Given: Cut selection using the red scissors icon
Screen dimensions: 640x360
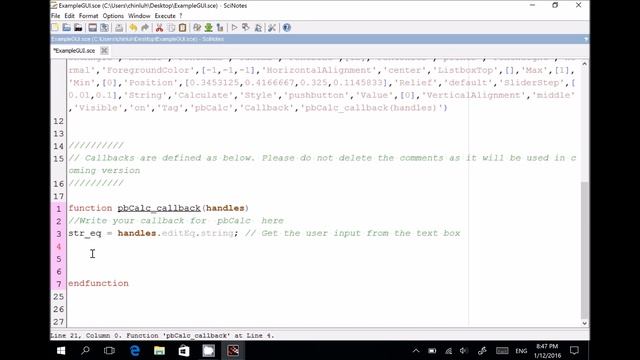Looking at the screenshot, I should (159, 28).
